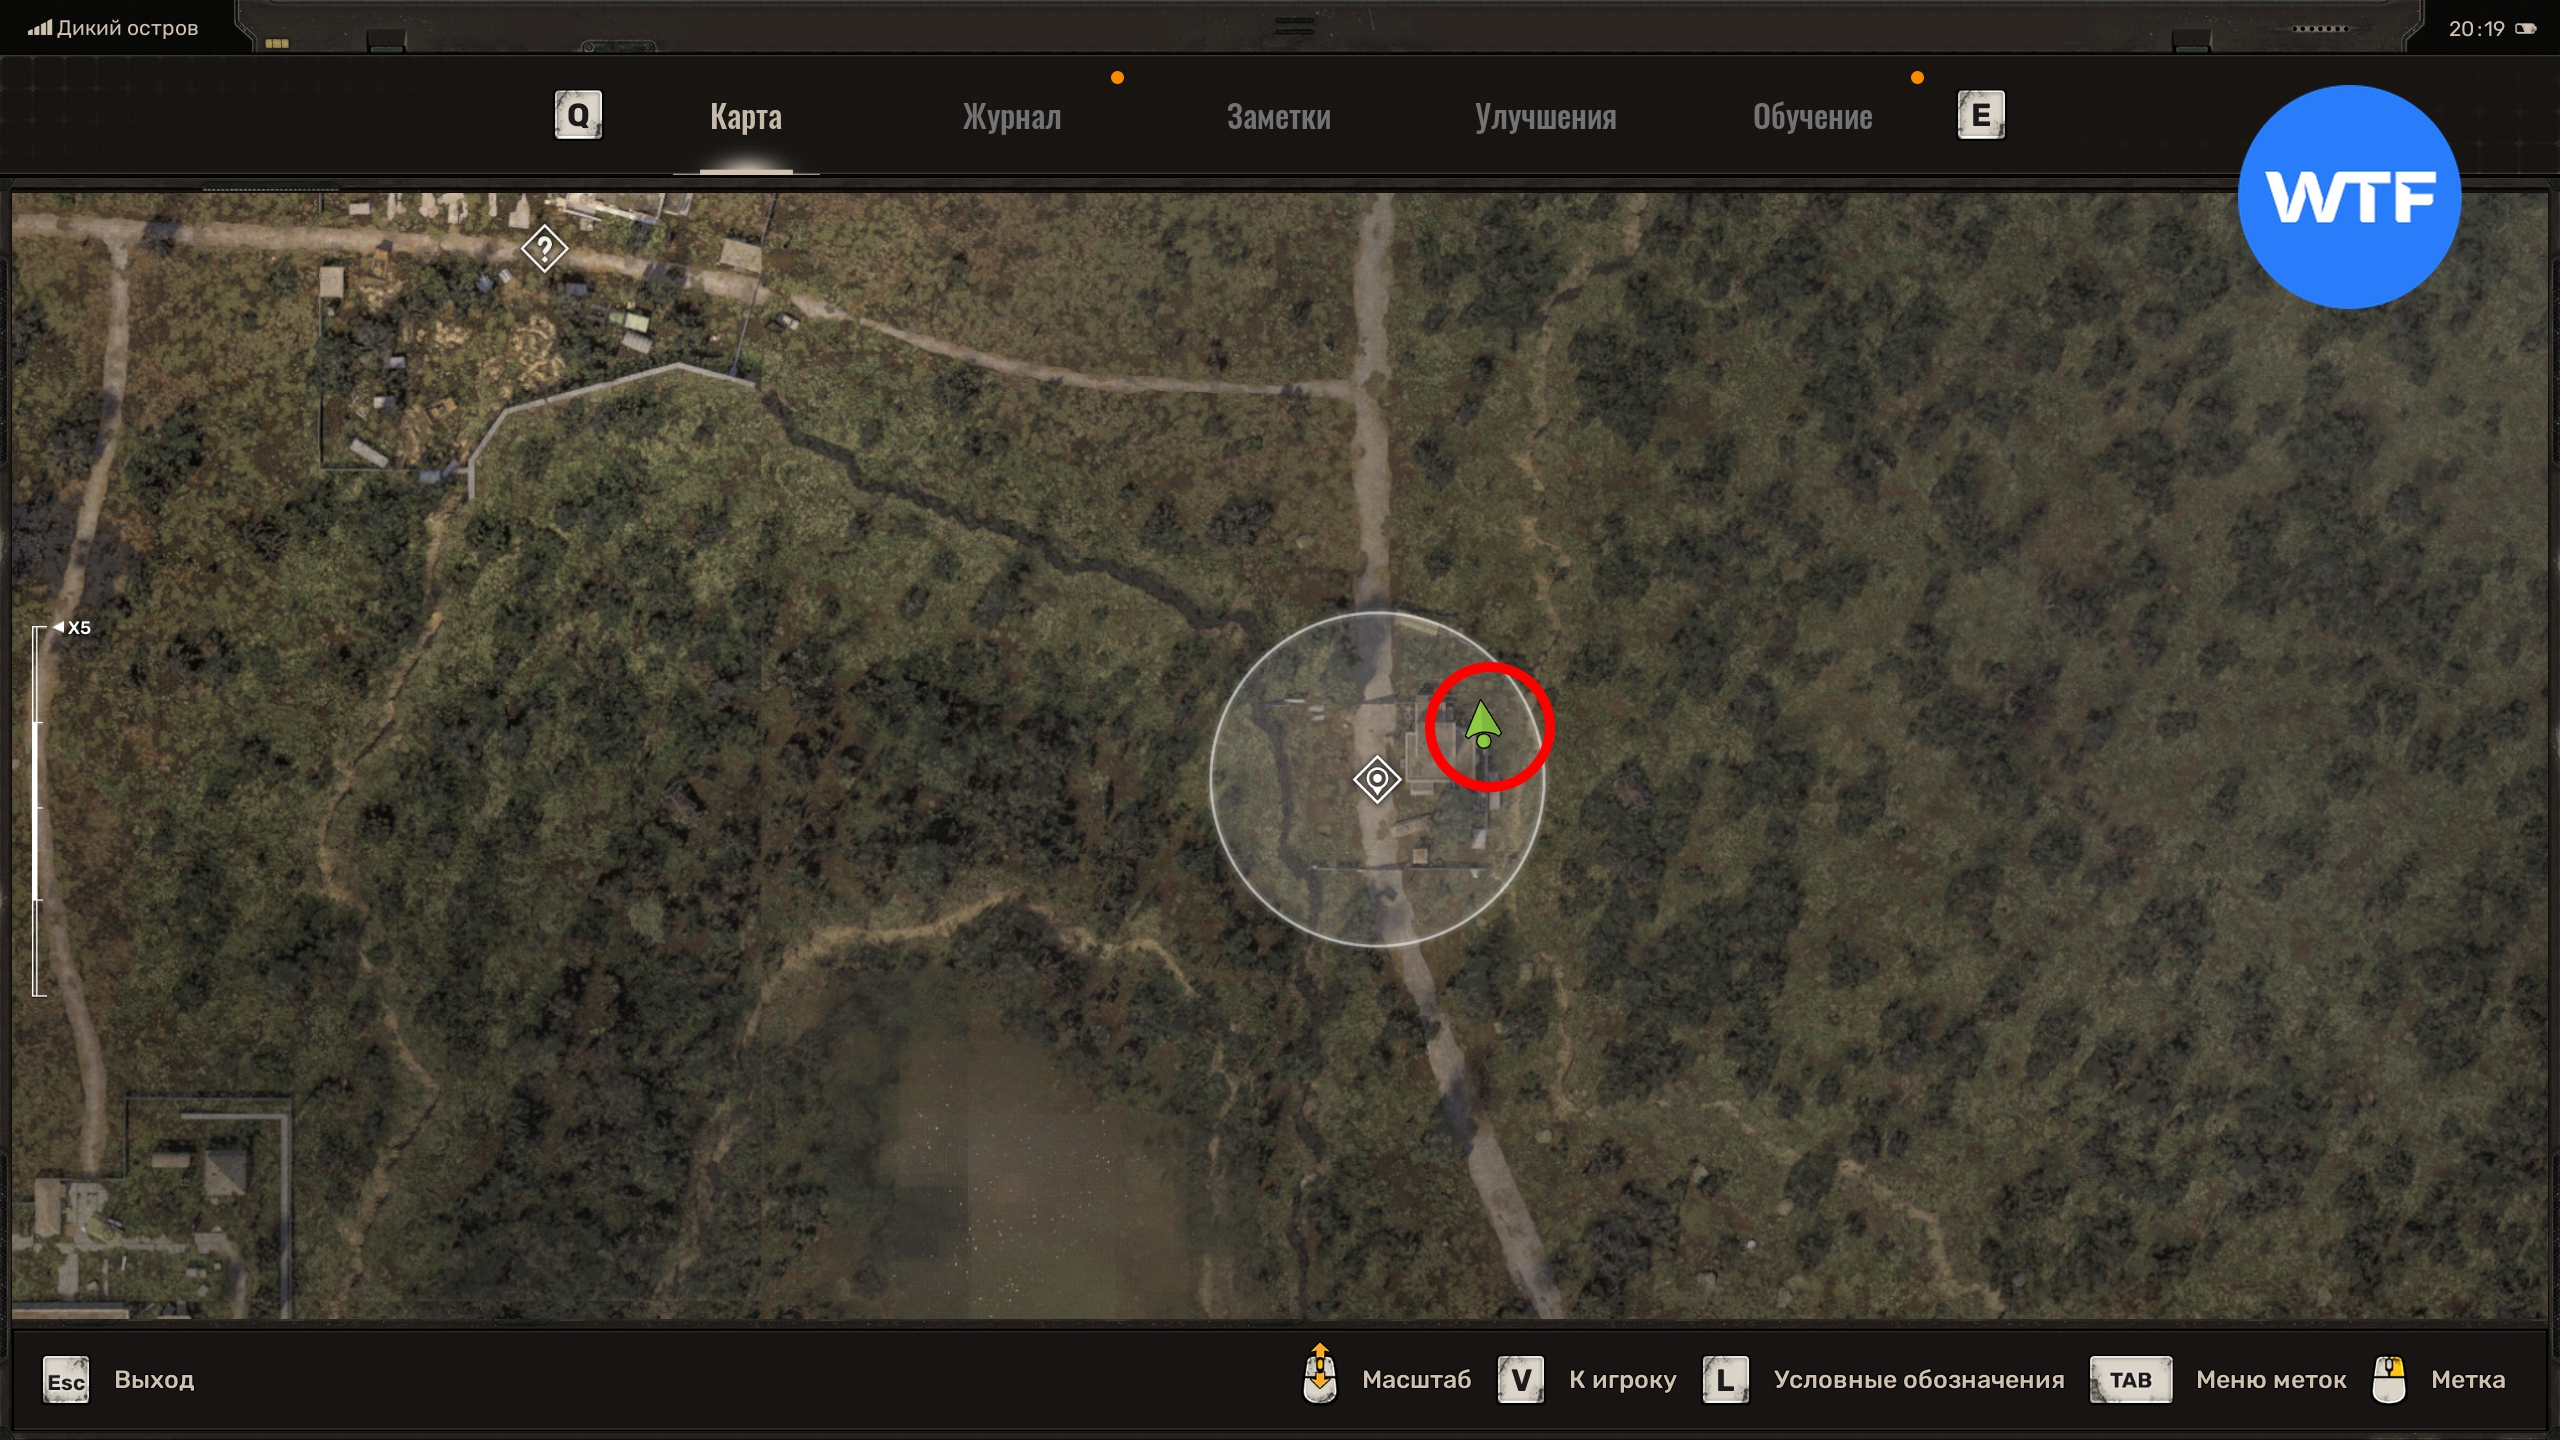This screenshot has width=2560, height=1440.
Task: Click the blue WTF circle logo
Action: [2349, 197]
